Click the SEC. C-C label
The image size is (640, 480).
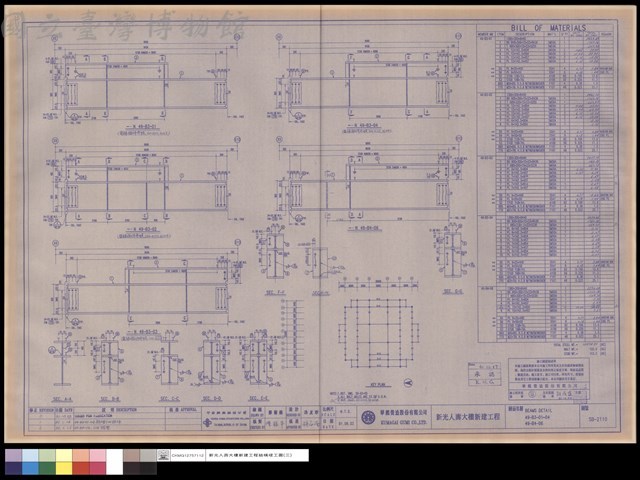(169, 399)
